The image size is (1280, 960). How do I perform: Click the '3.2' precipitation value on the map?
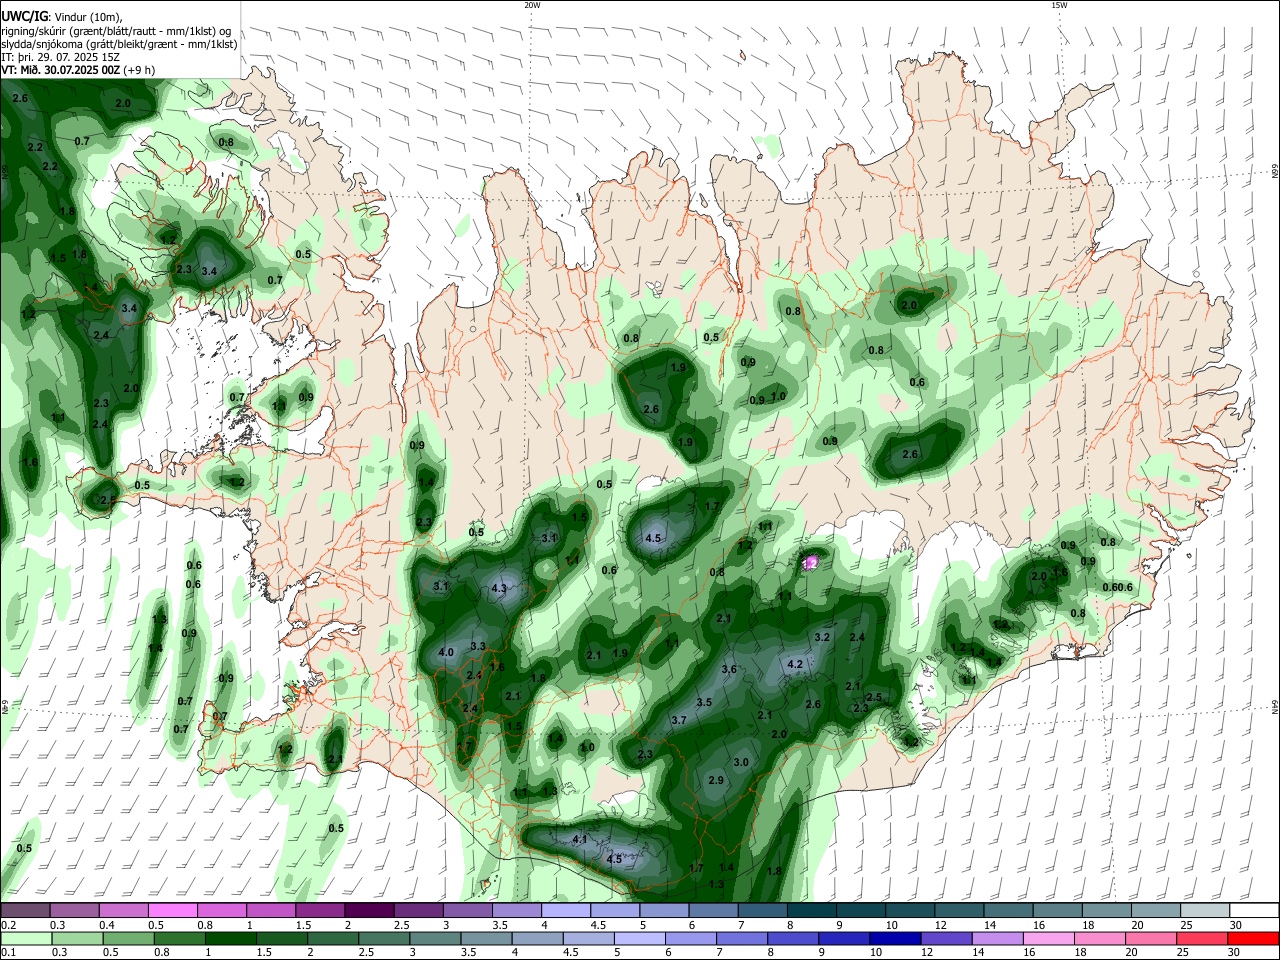[x=823, y=637]
